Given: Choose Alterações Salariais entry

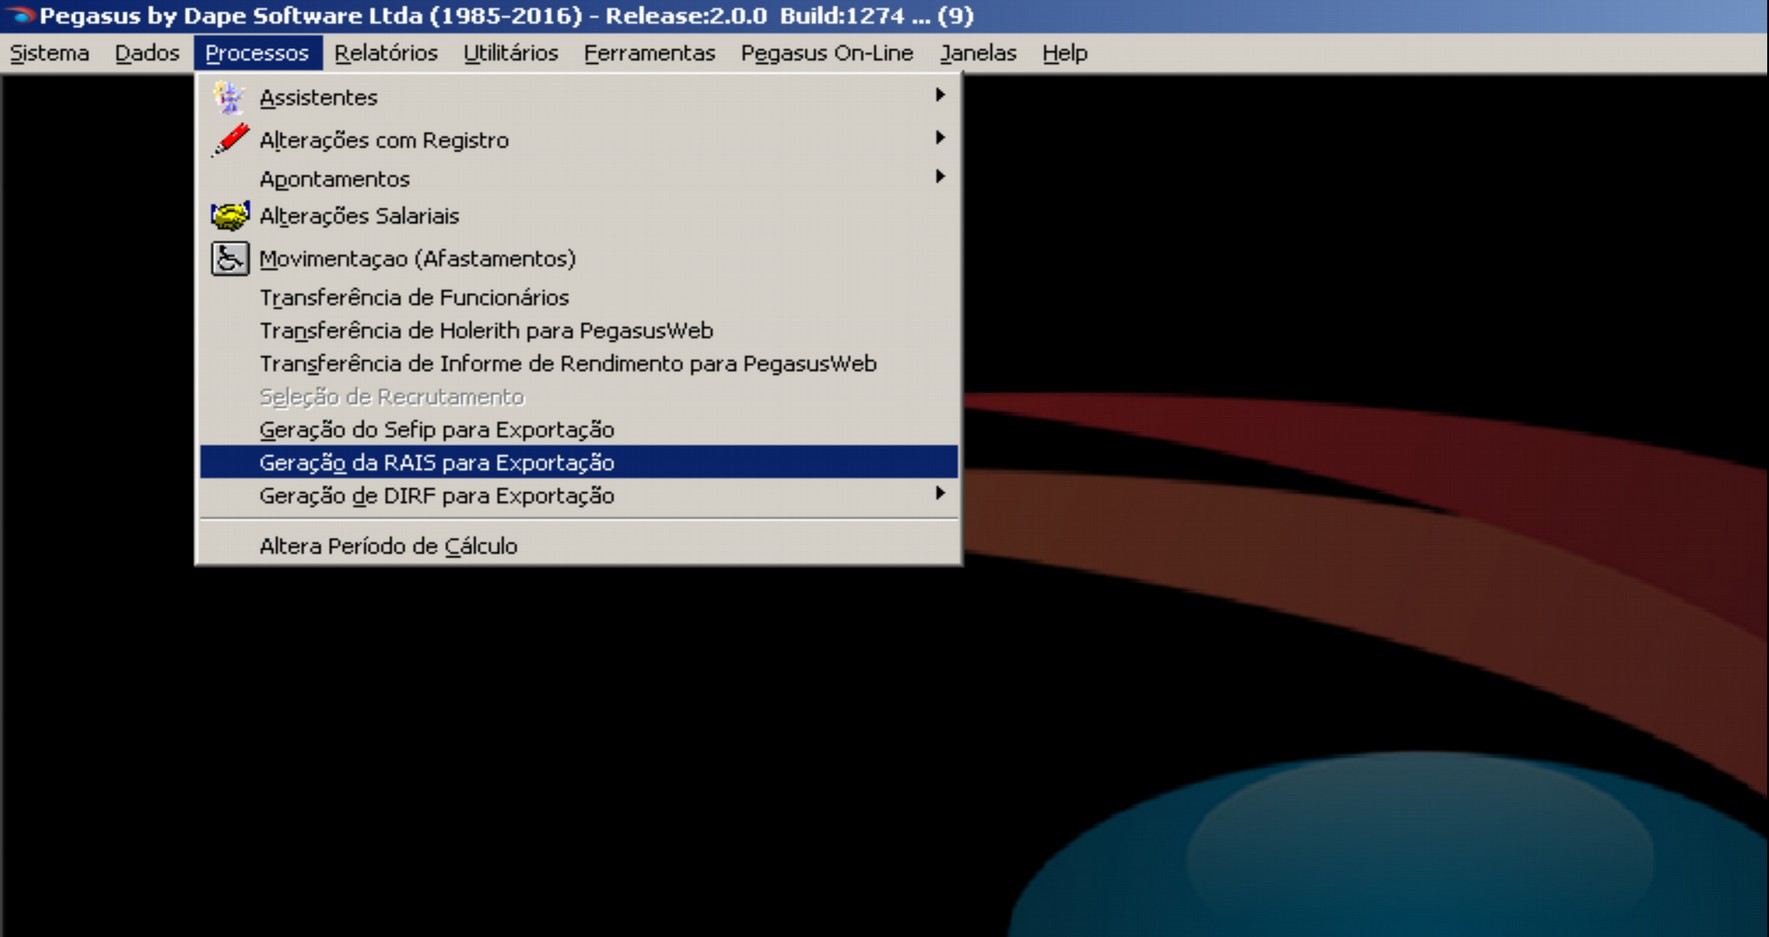Looking at the screenshot, I should point(579,215).
